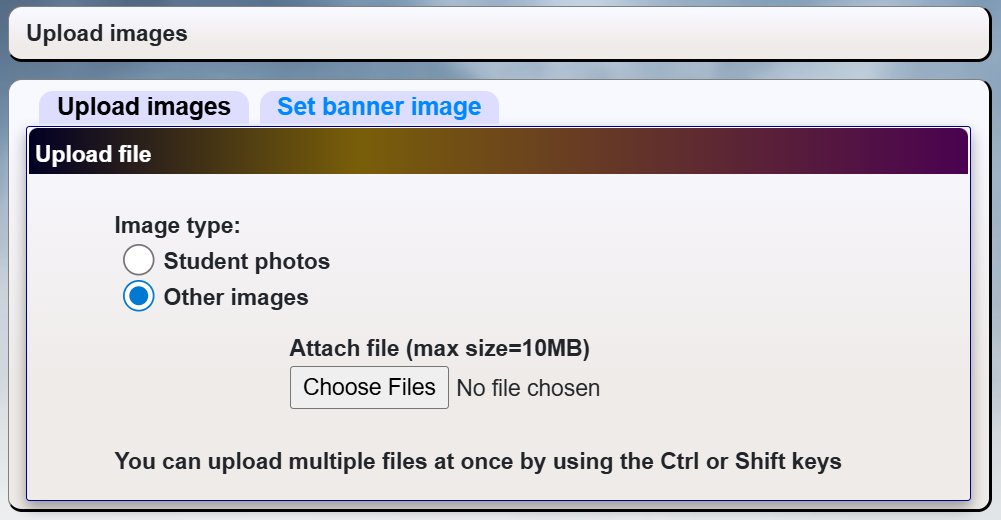Click the "No file chosen" text
The image size is (1001, 520).
click(x=528, y=388)
